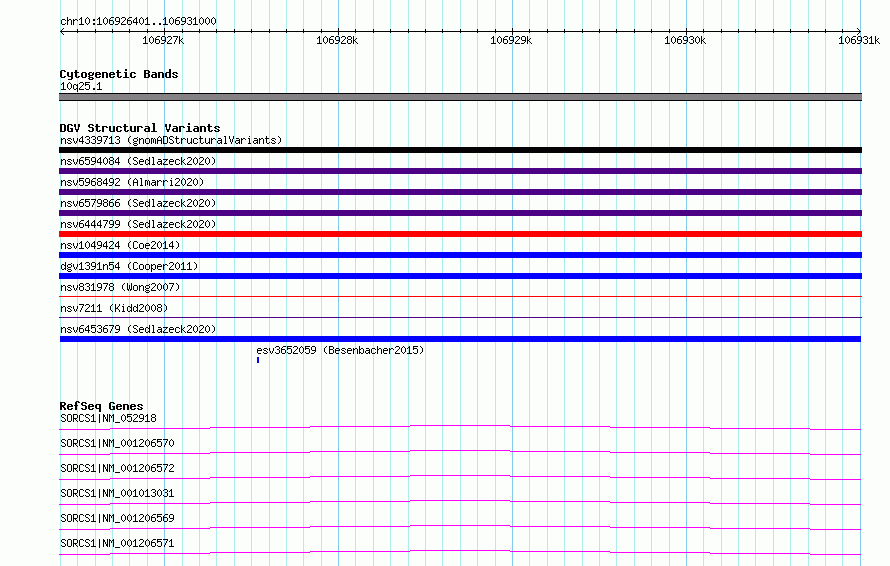Viewport: 890px width, 566px height.
Task: Open variant nsv831978 (Wong2007) label
Action: 120,287
